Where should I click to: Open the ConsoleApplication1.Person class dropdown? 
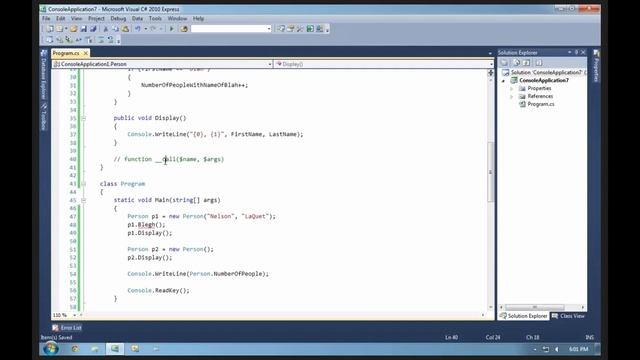270,64
